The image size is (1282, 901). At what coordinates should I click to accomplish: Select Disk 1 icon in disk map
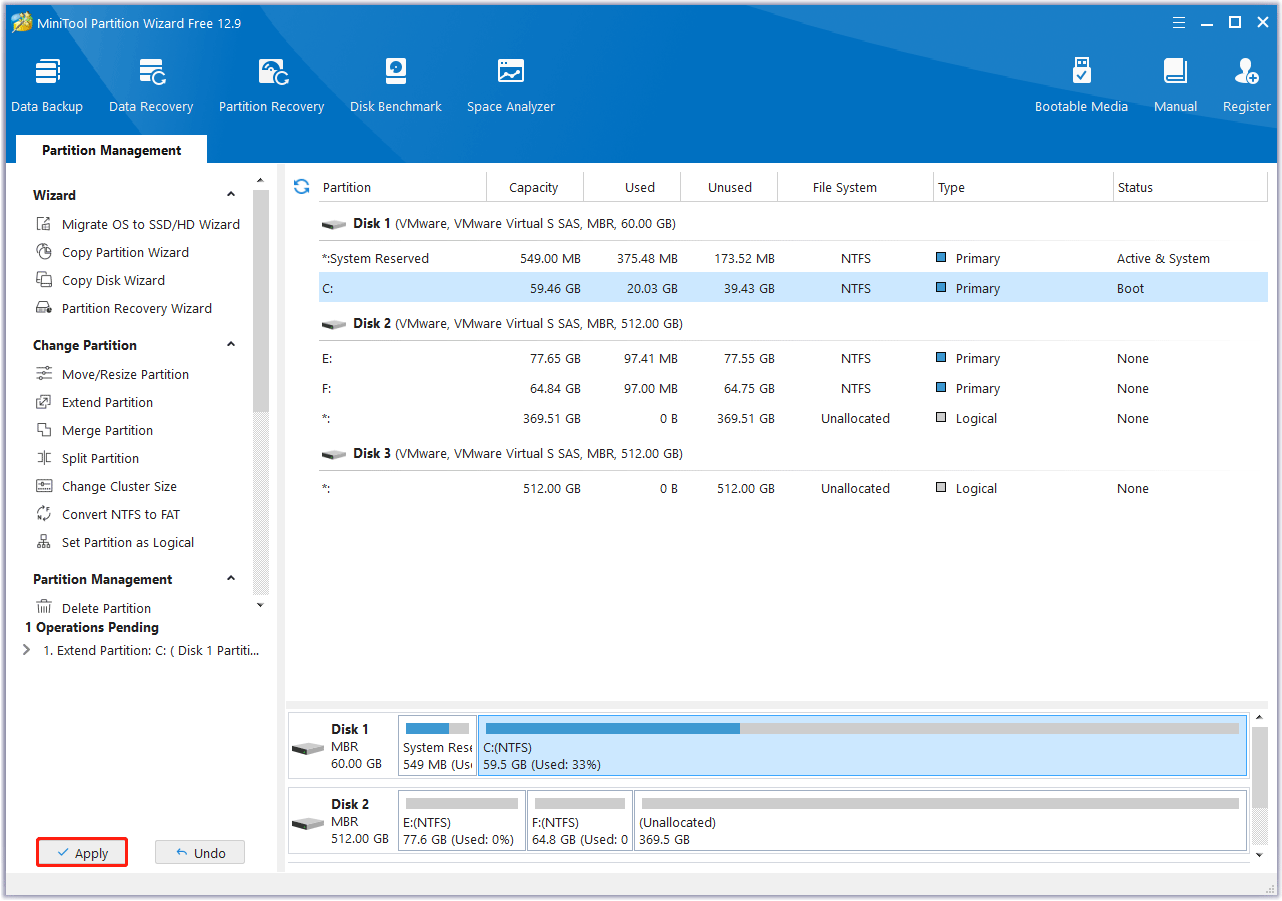click(x=307, y=748)
